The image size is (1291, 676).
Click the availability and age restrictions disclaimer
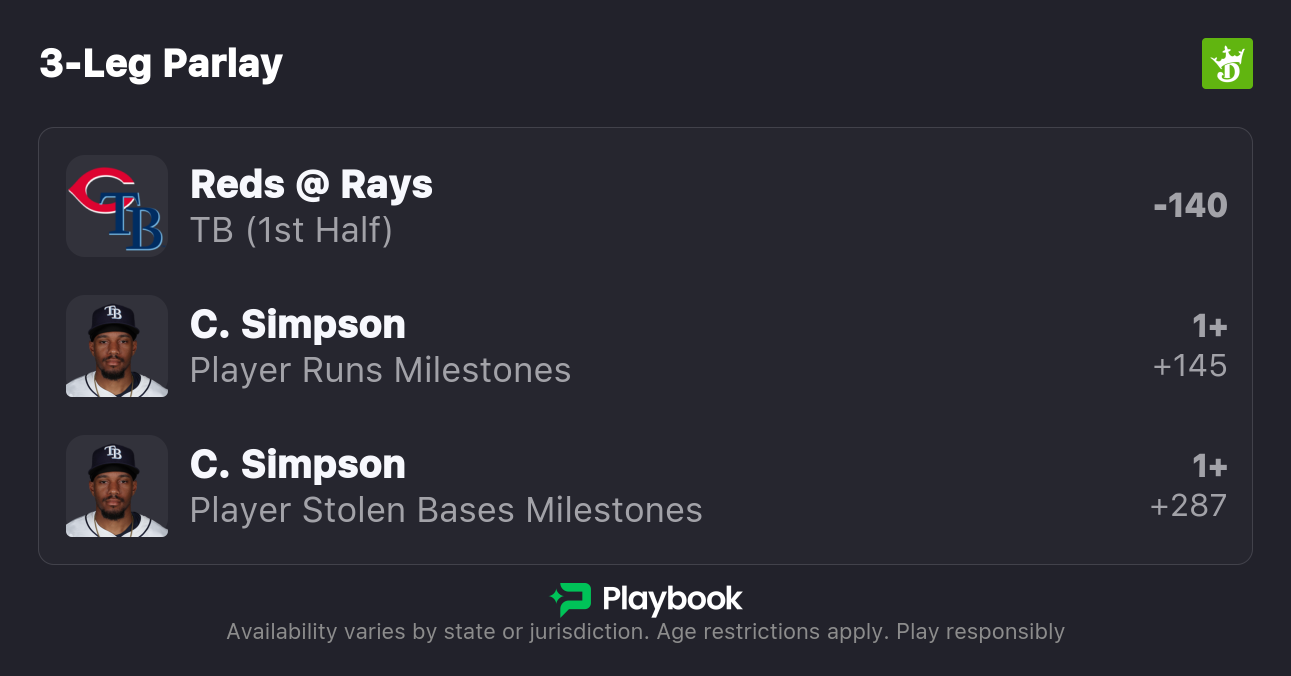click(x=645, y=632)
